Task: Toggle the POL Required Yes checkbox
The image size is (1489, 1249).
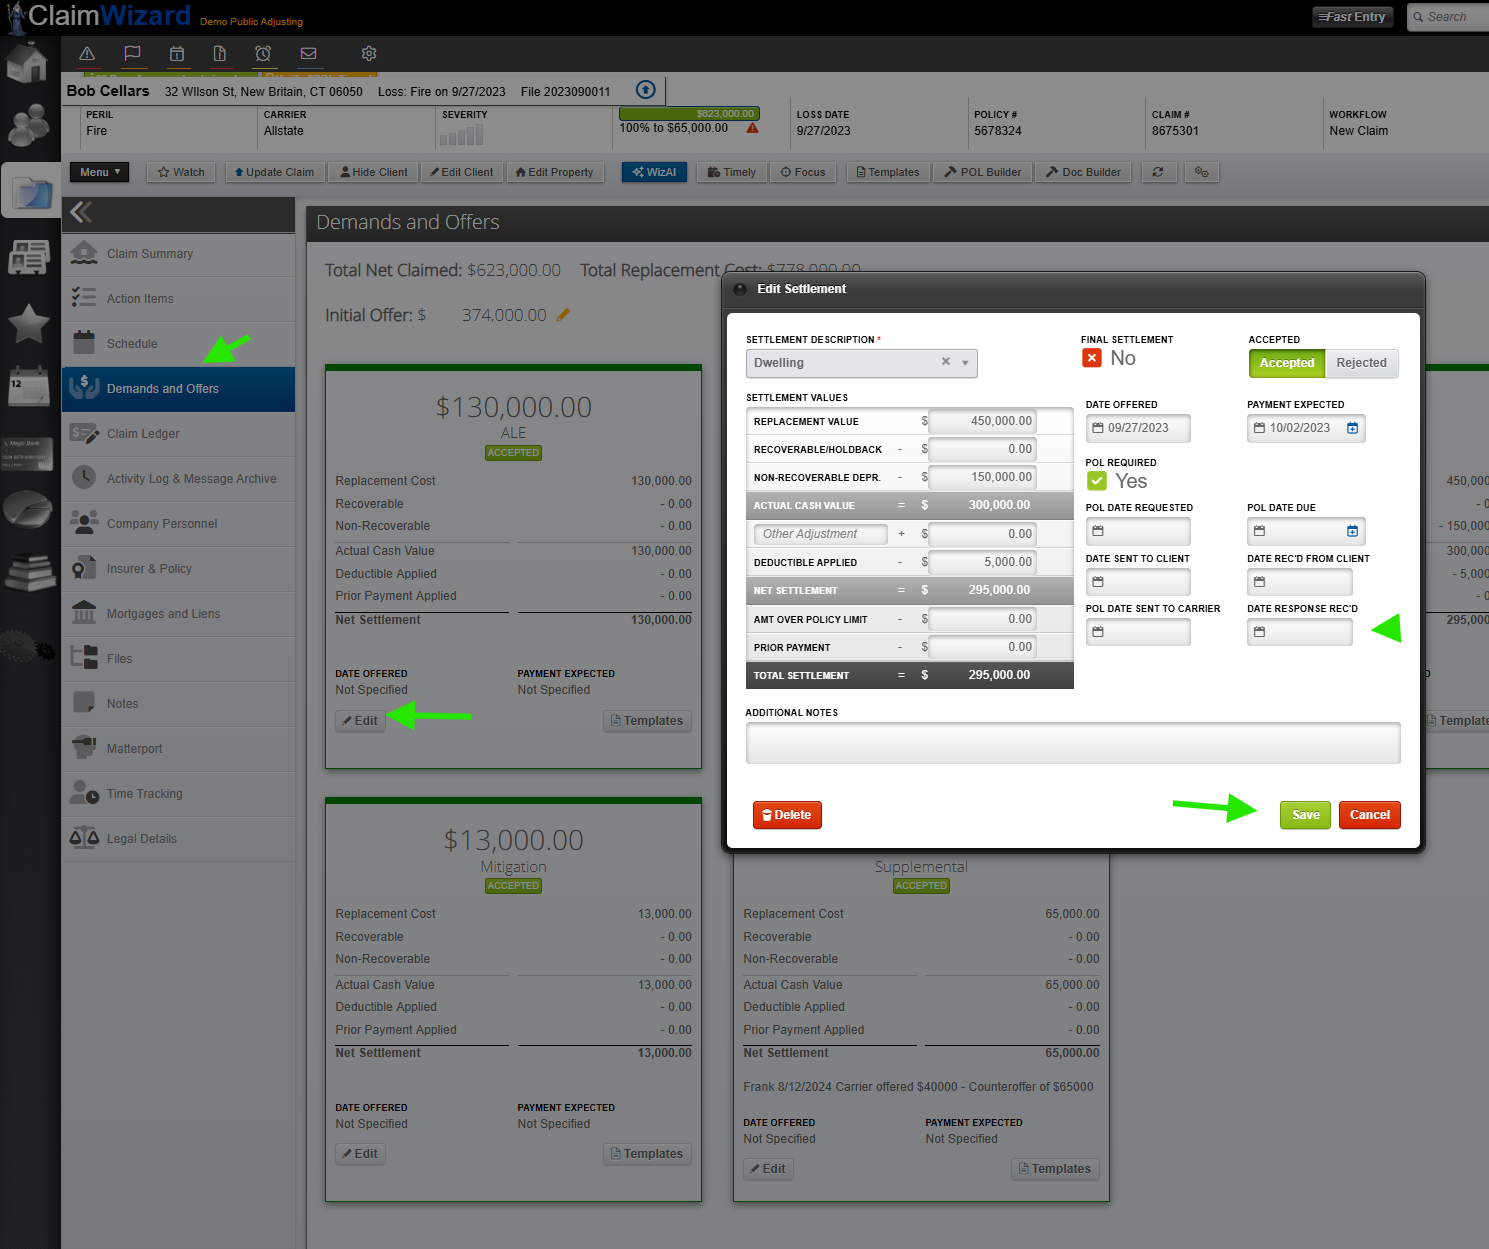Action: tap(1097, 481)
